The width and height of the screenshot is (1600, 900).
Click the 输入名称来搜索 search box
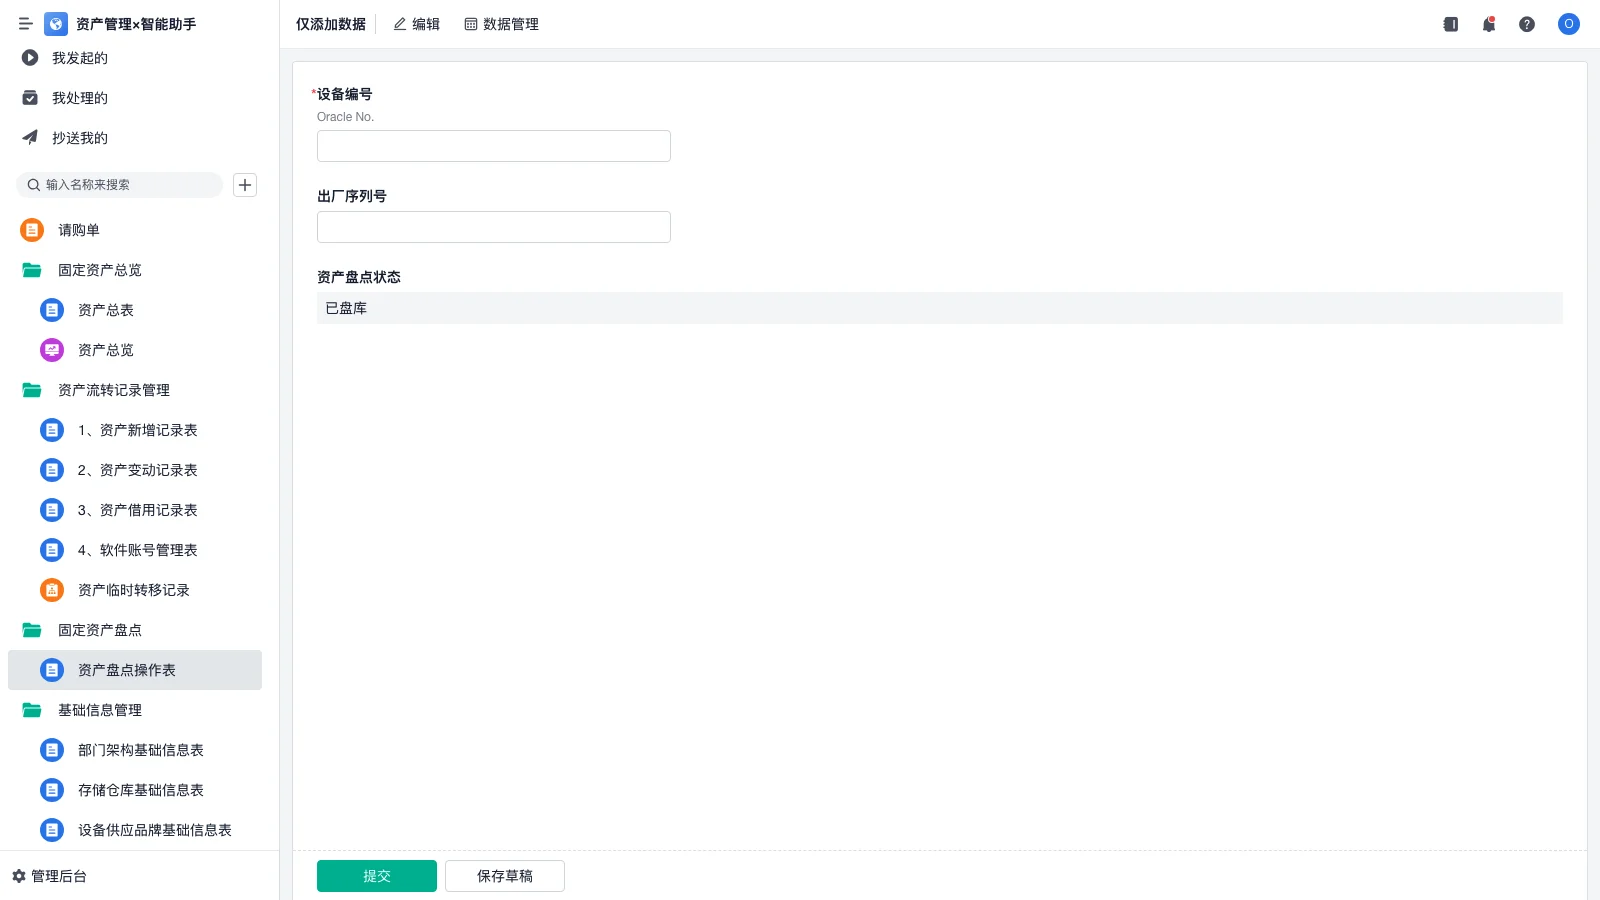(120, 185)
